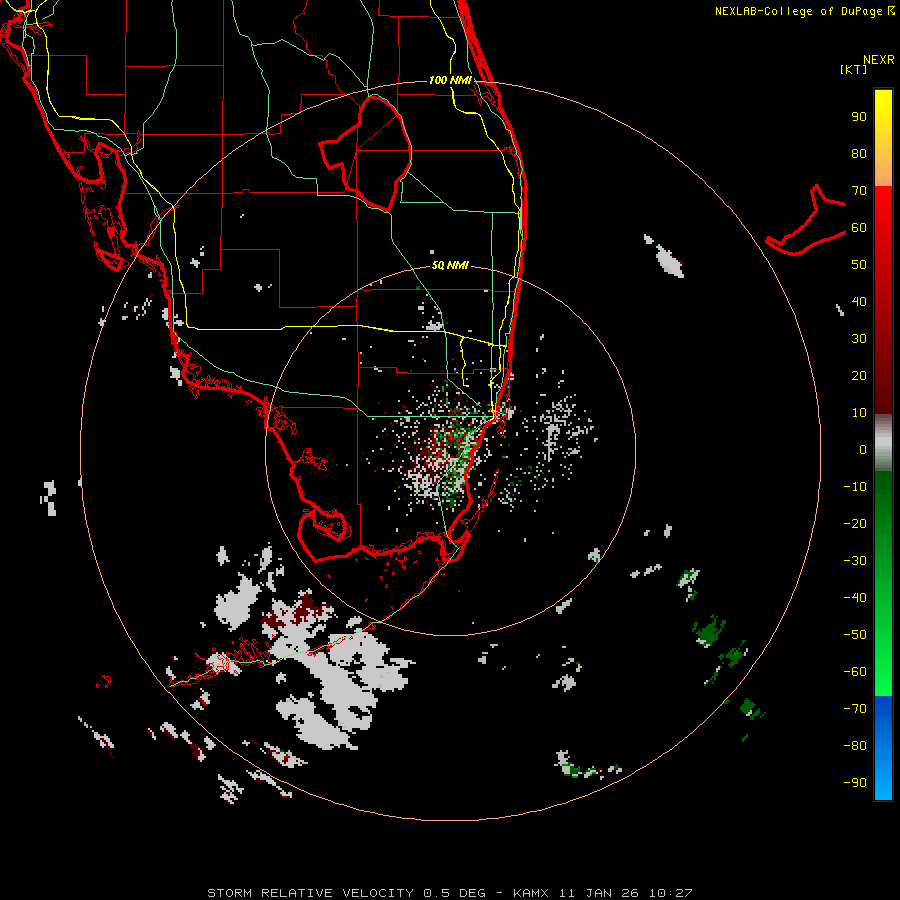900x900 pixels.
Task: Click the positive 70 value on velocity scale
Action: (x=859, y=191)
